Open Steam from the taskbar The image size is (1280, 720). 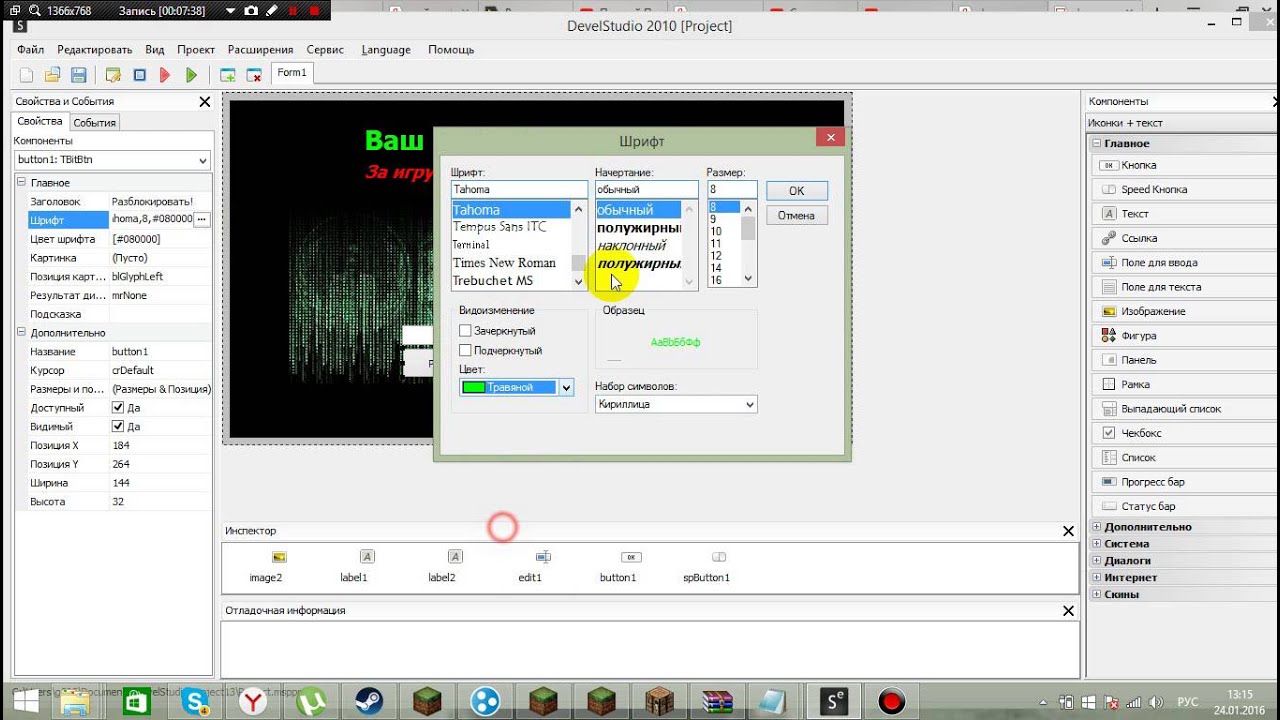tap(372, 702)
